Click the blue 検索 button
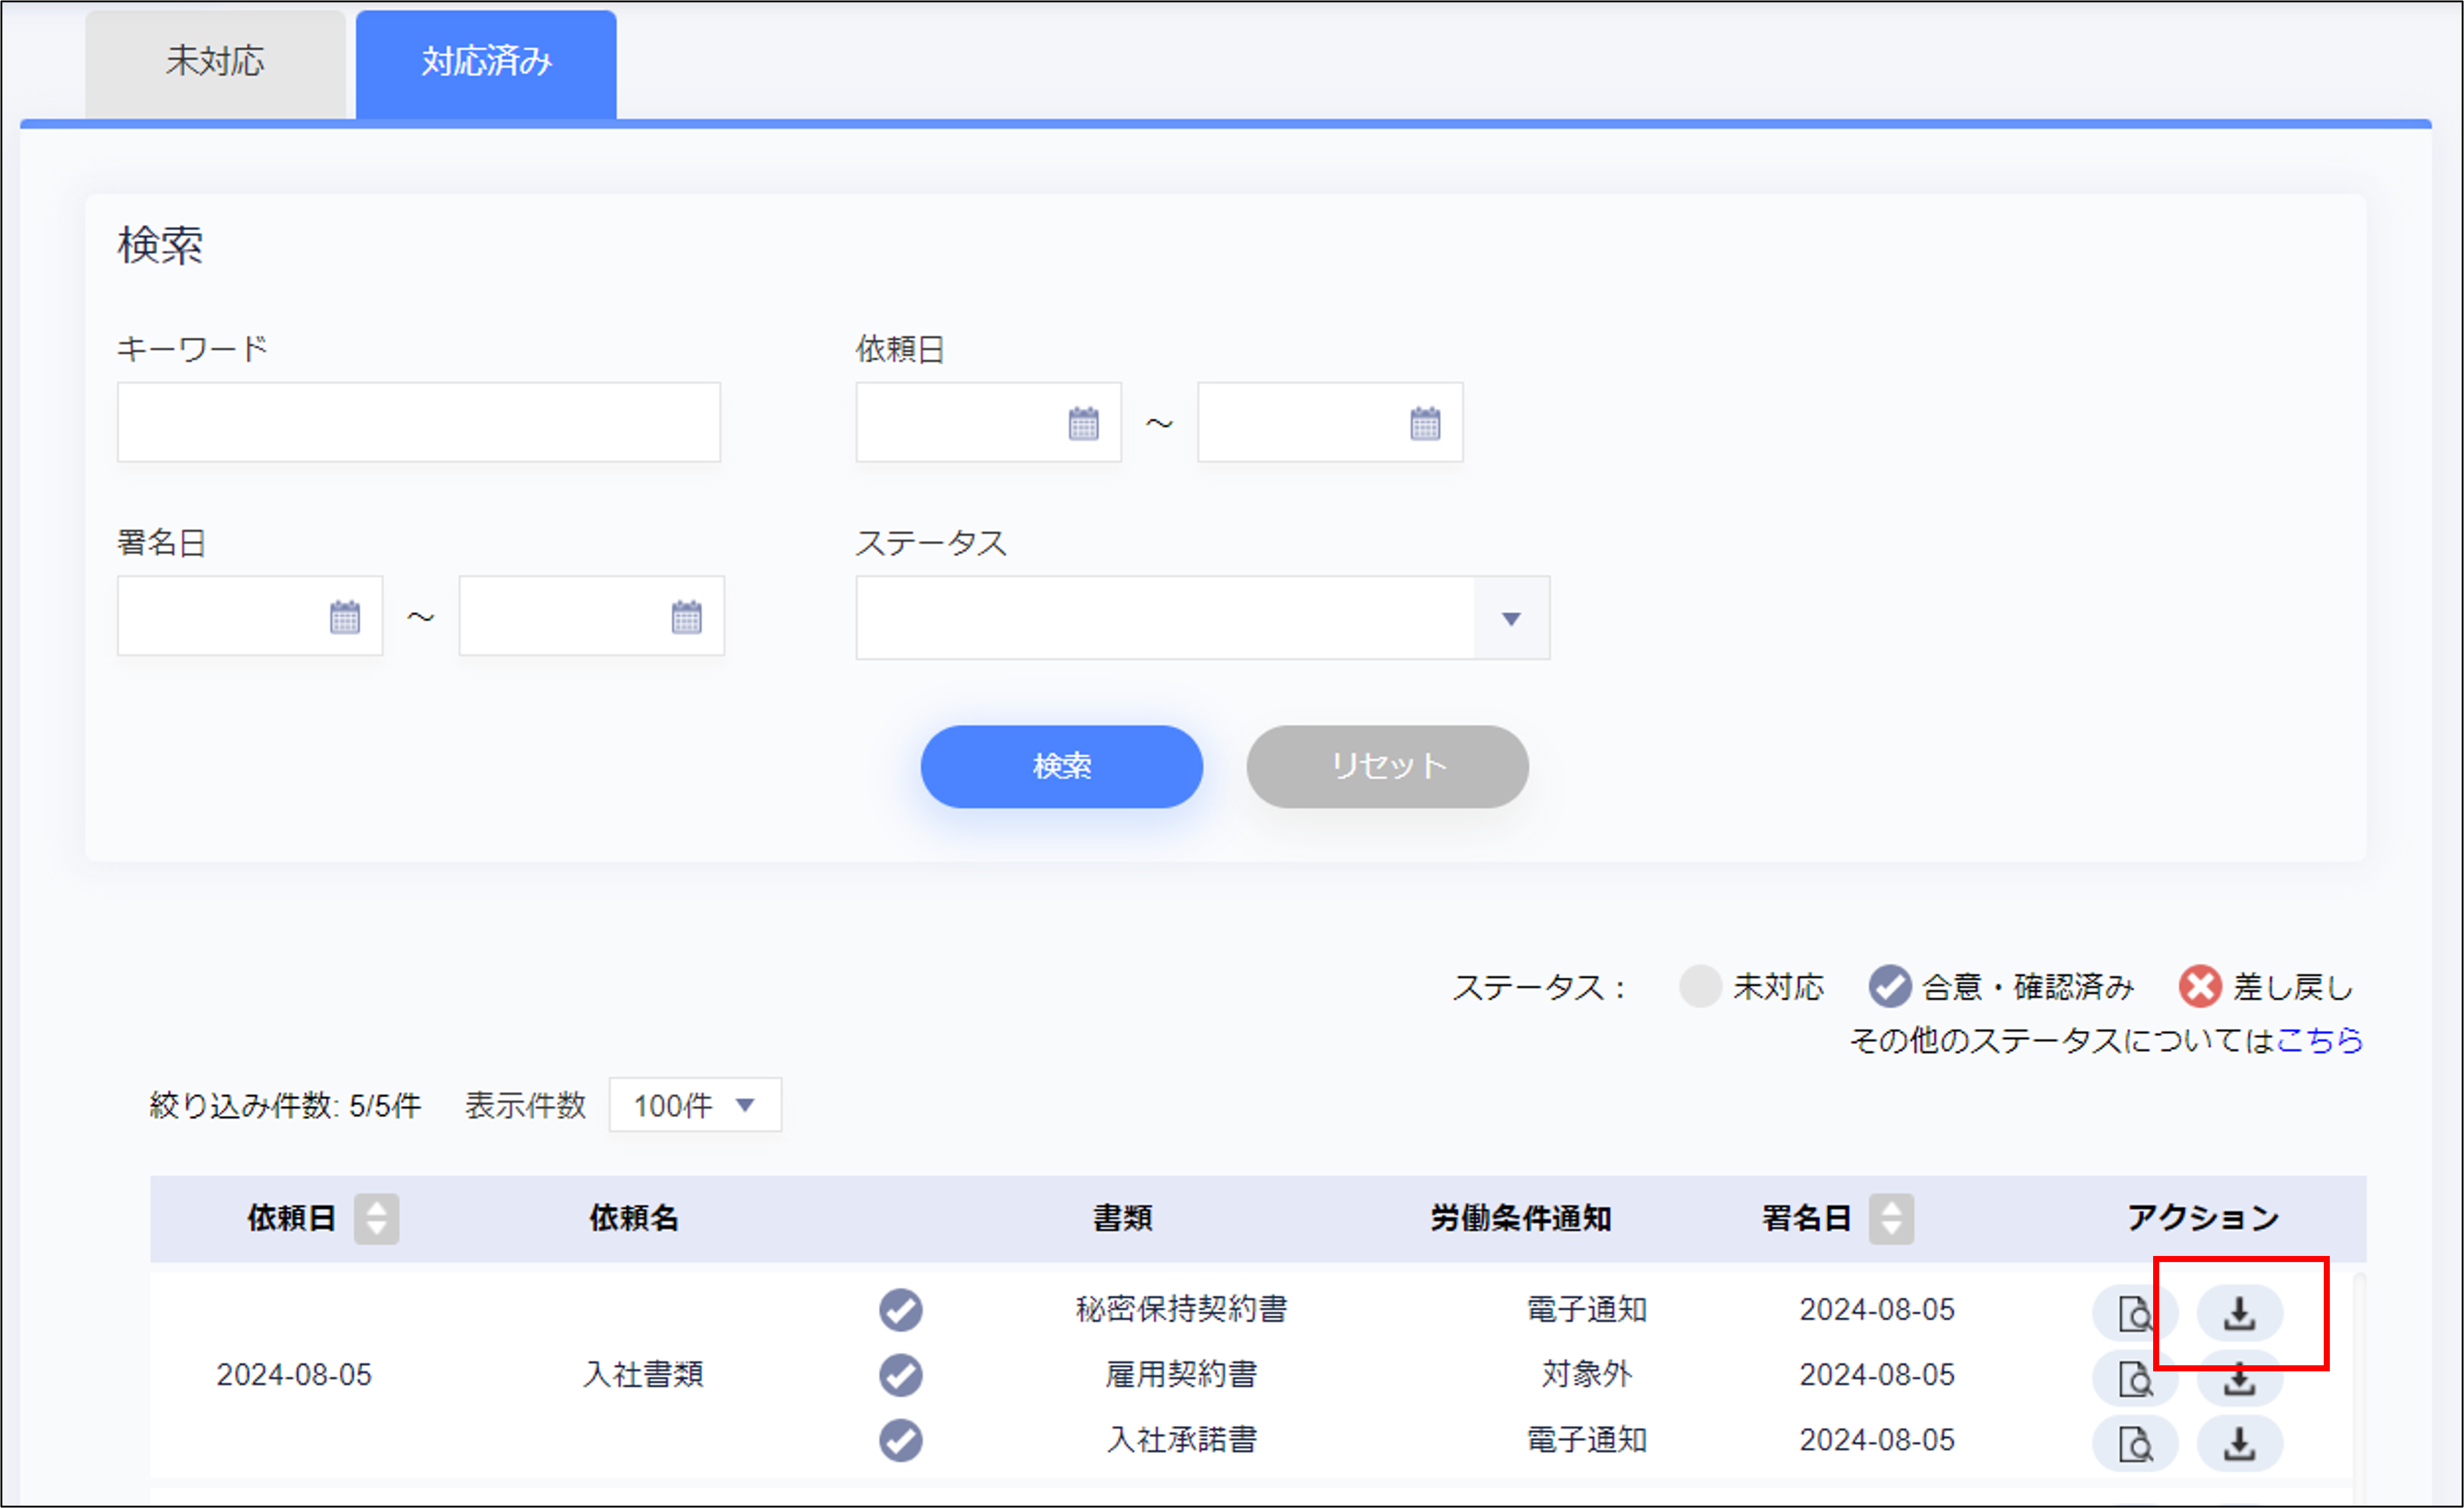Image resolution: width=2464 pixels, height=1508 pixels. [x=1061, y=766]
